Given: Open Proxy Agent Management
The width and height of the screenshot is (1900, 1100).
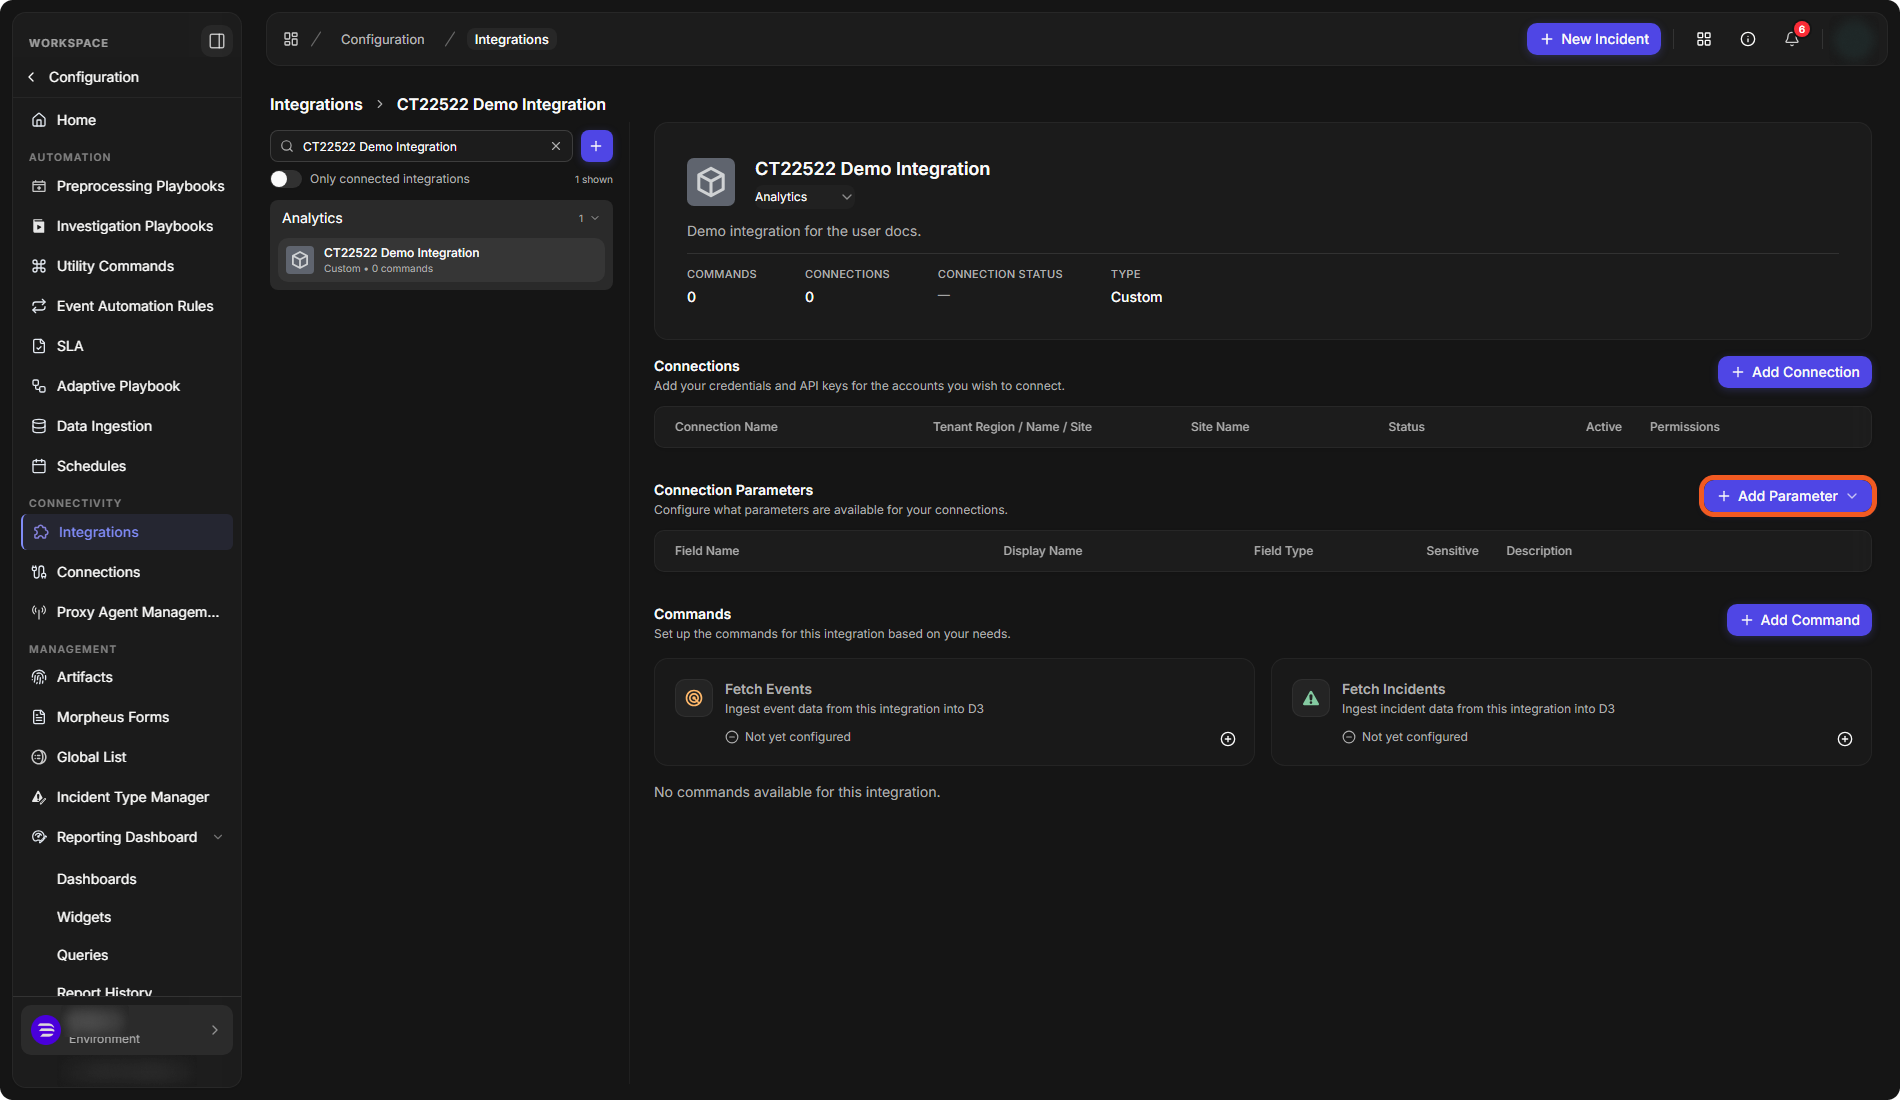Looking at the screenshot, I should [x=127, y=612].
